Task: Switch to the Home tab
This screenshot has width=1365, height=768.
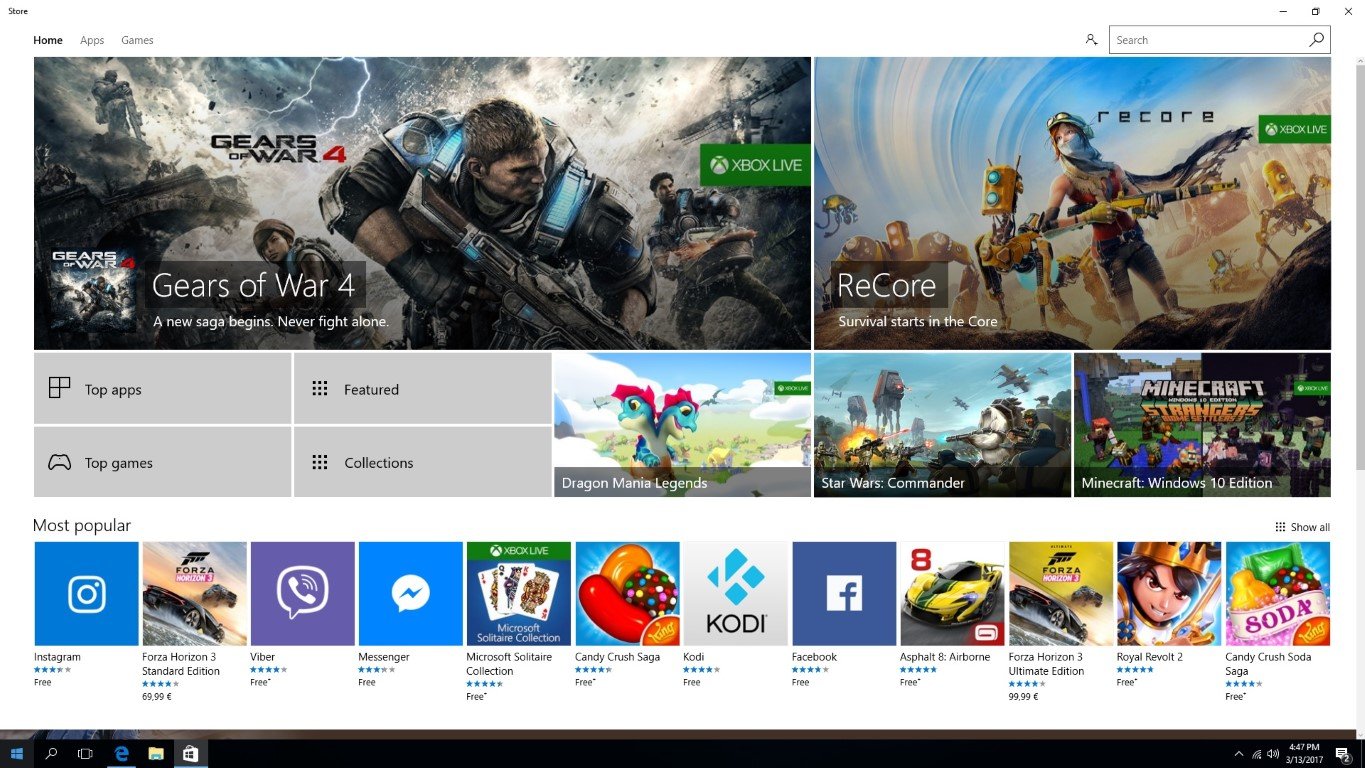Action: [48, 40]
